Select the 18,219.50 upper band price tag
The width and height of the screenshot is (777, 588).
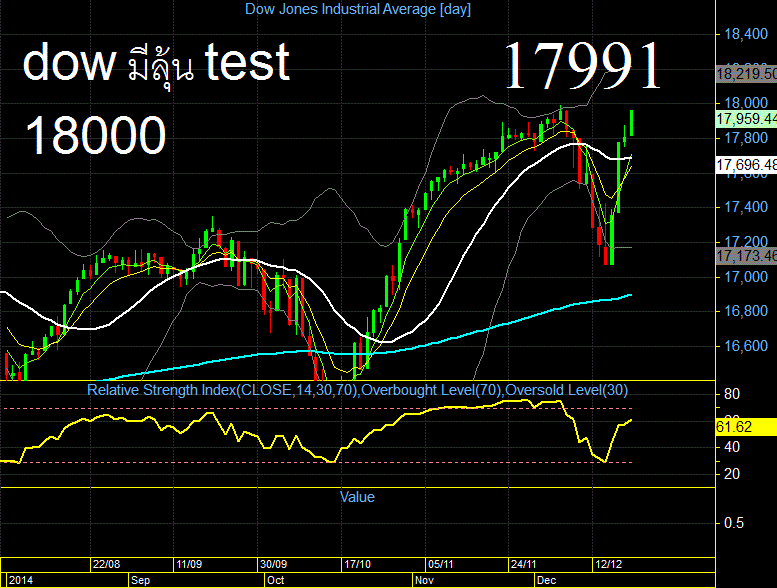pyautogui.click(x=746, y=74)
